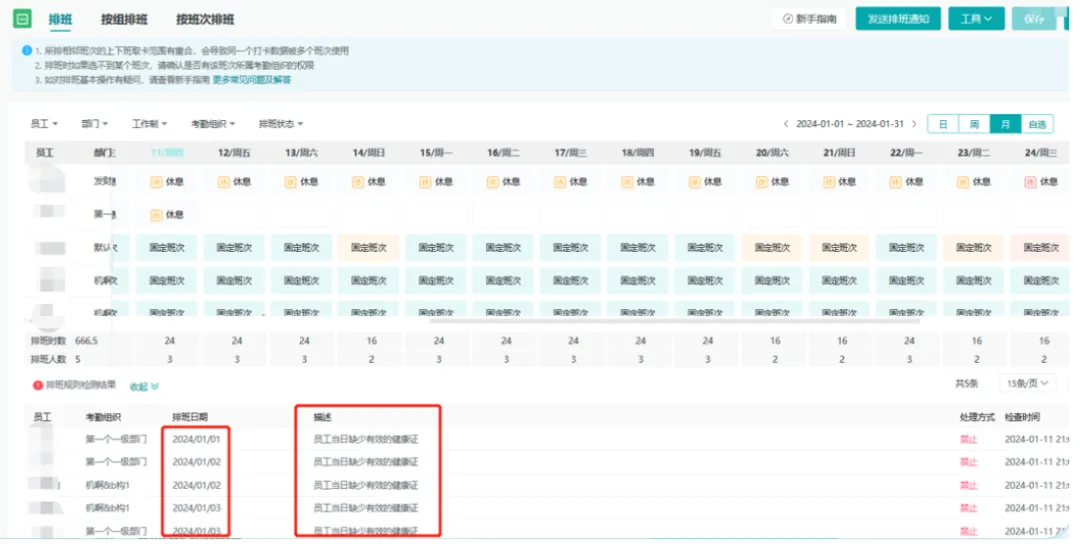This screenshot has width=1080, height=549.
Task: Open the 工具 dropdown menu
Action: click(x=976, y=19)
